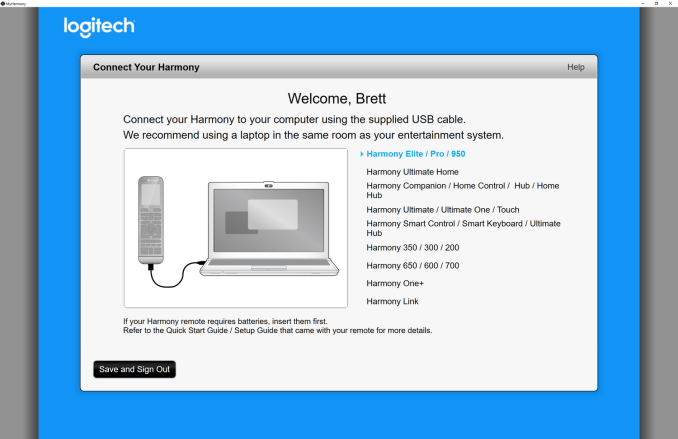The width and height of the screenshot is (678, 439).
Task: Click the laptop recommendation text
Action: (313, 135)
